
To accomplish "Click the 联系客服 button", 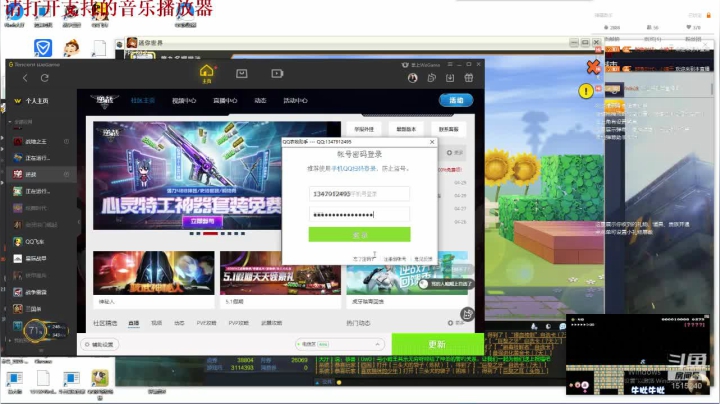I will coord(449,129).
